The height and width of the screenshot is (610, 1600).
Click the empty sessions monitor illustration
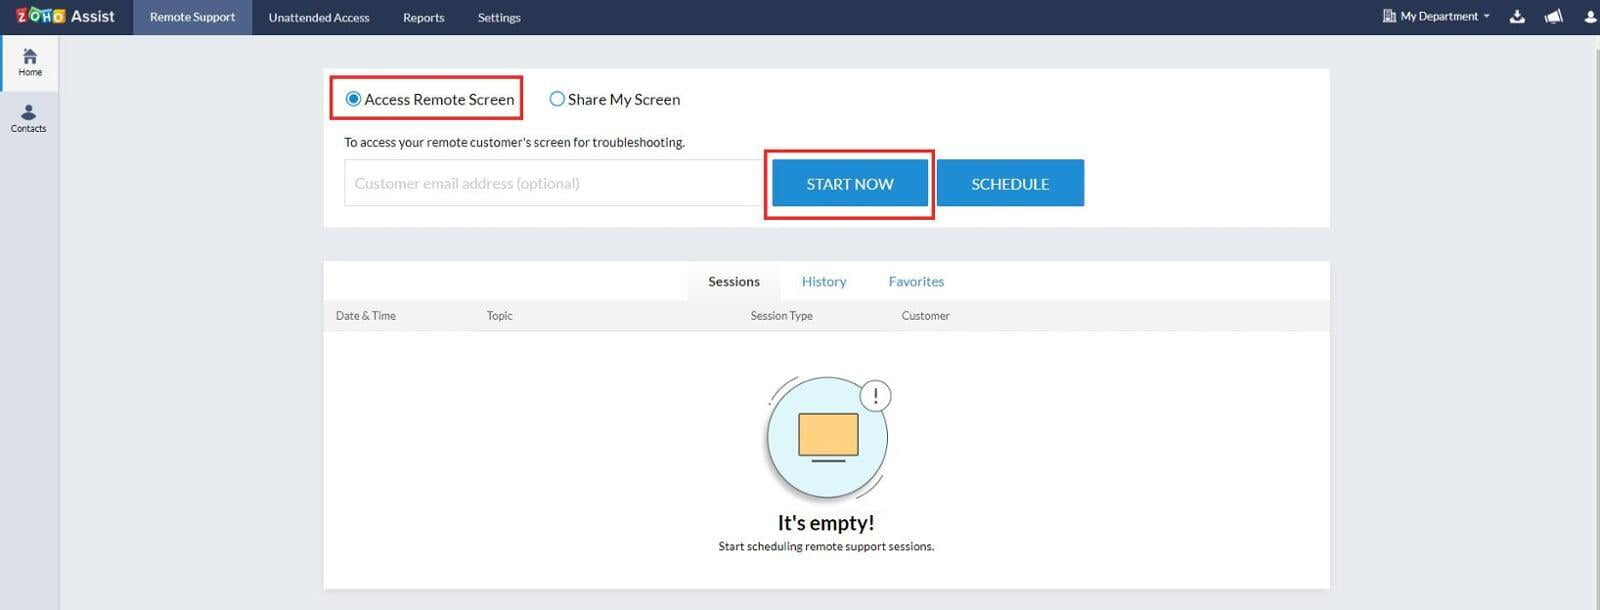pyautogui.click(x=827, y=437)
